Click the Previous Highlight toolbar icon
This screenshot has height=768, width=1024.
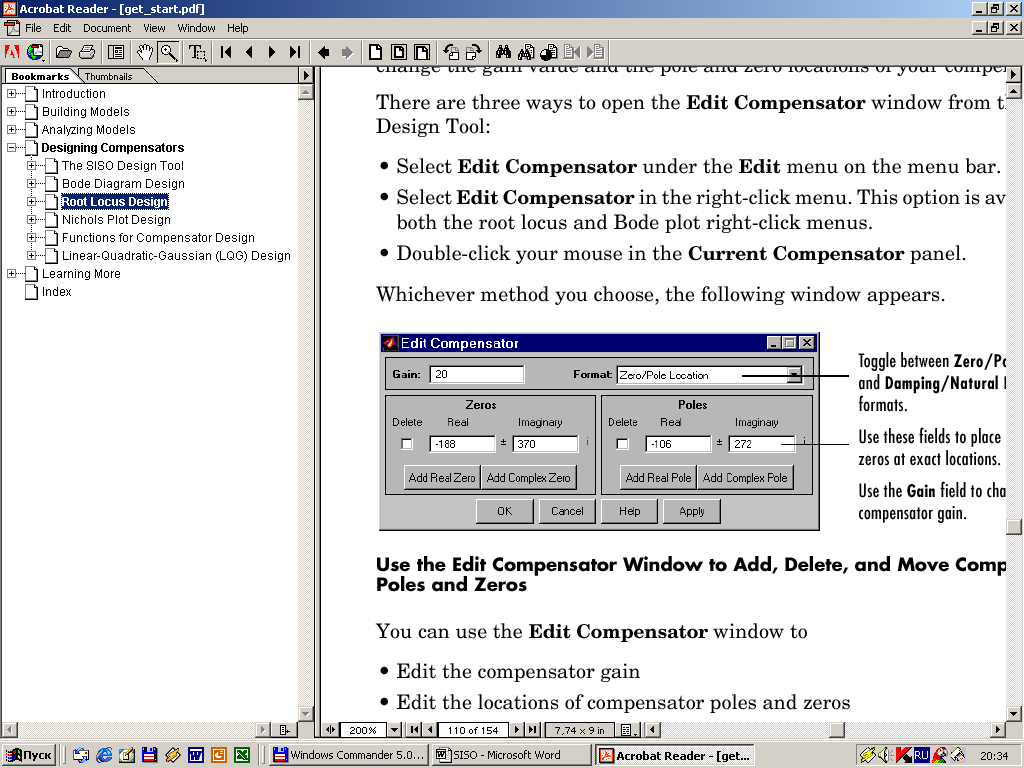pos(572,52)
